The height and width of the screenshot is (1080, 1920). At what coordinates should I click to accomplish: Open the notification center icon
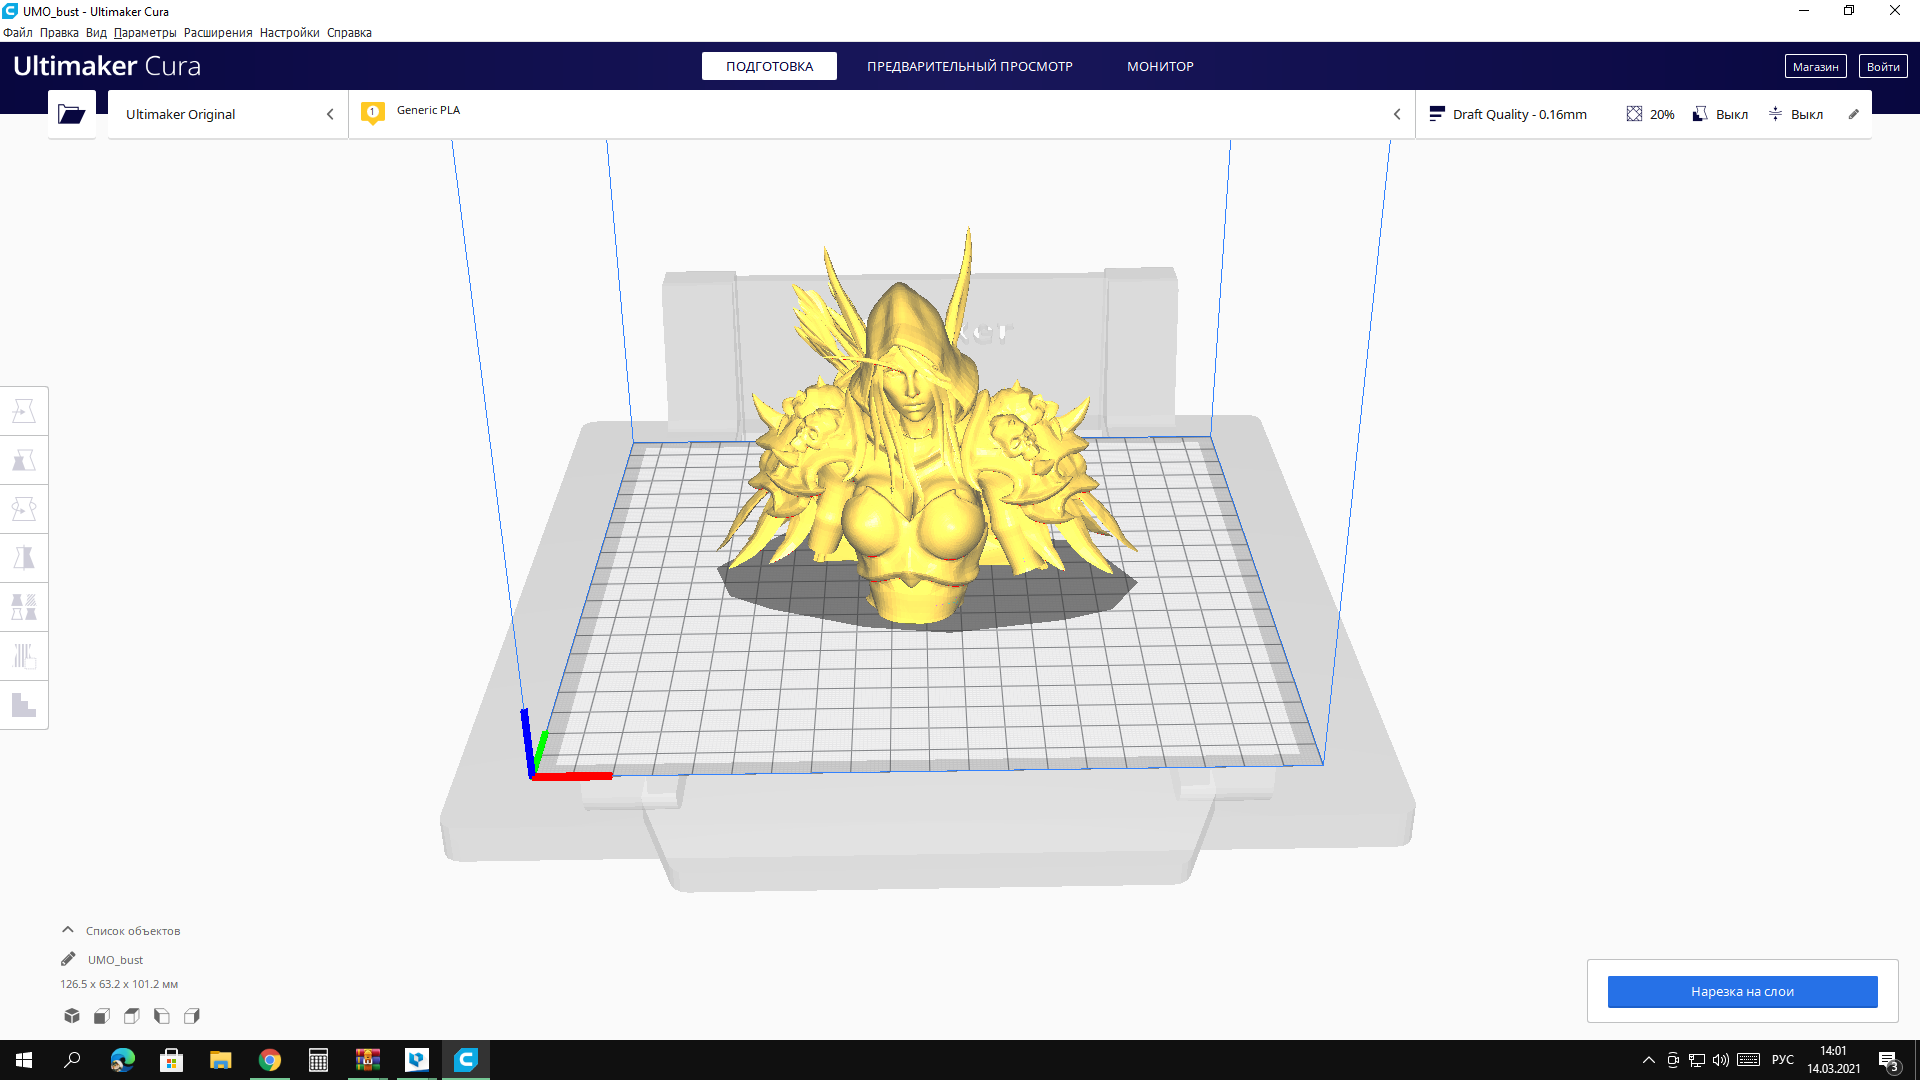[x=1888, y=1060]
